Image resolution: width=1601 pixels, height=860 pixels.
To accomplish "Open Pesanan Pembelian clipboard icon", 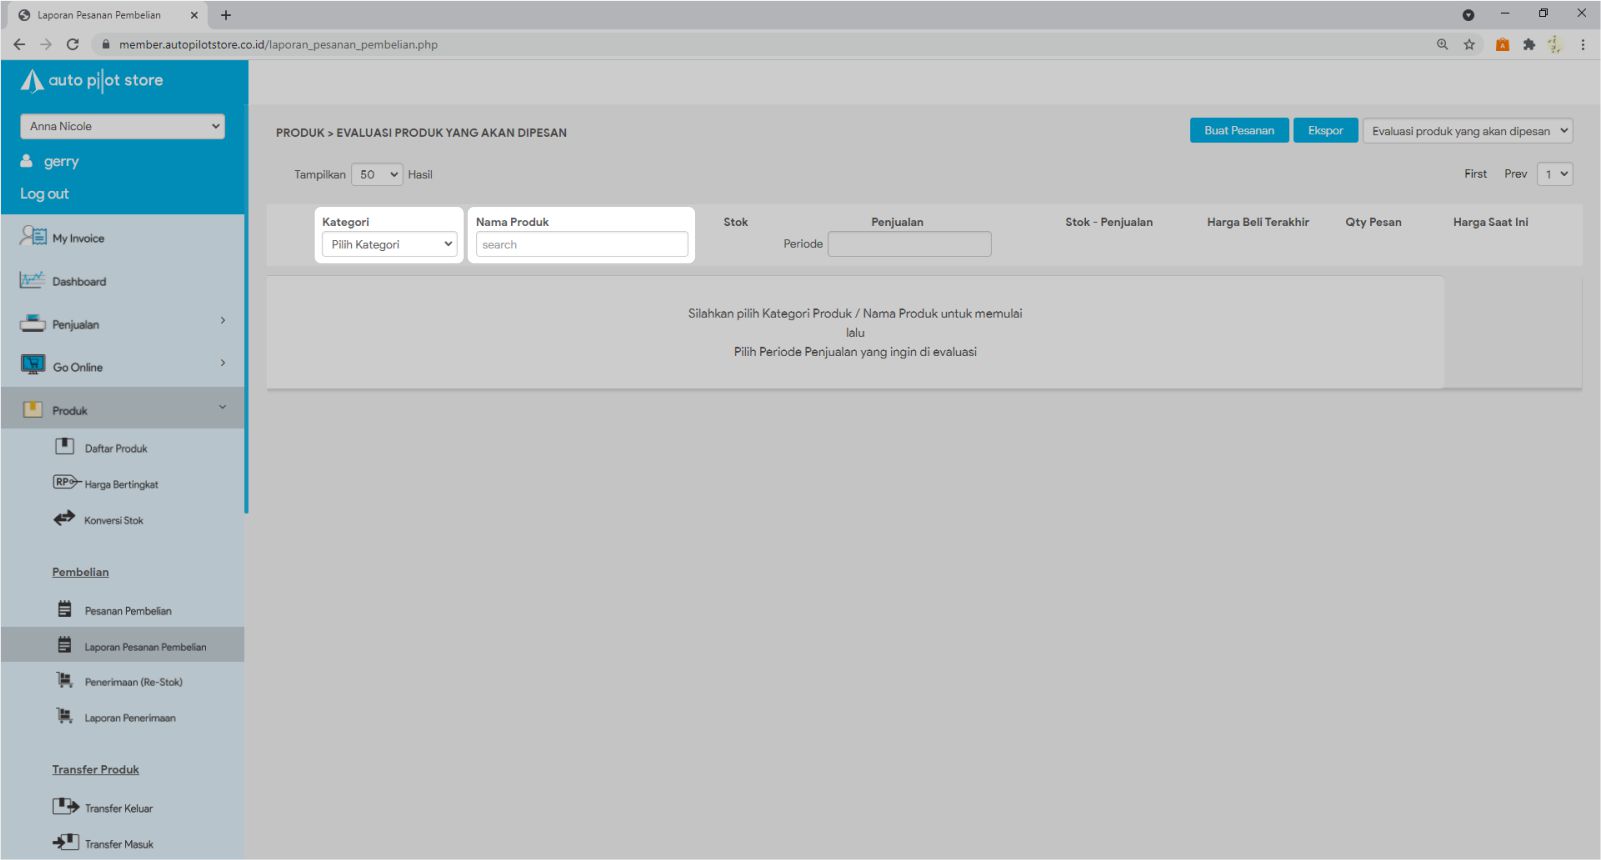I will [65, 610].
